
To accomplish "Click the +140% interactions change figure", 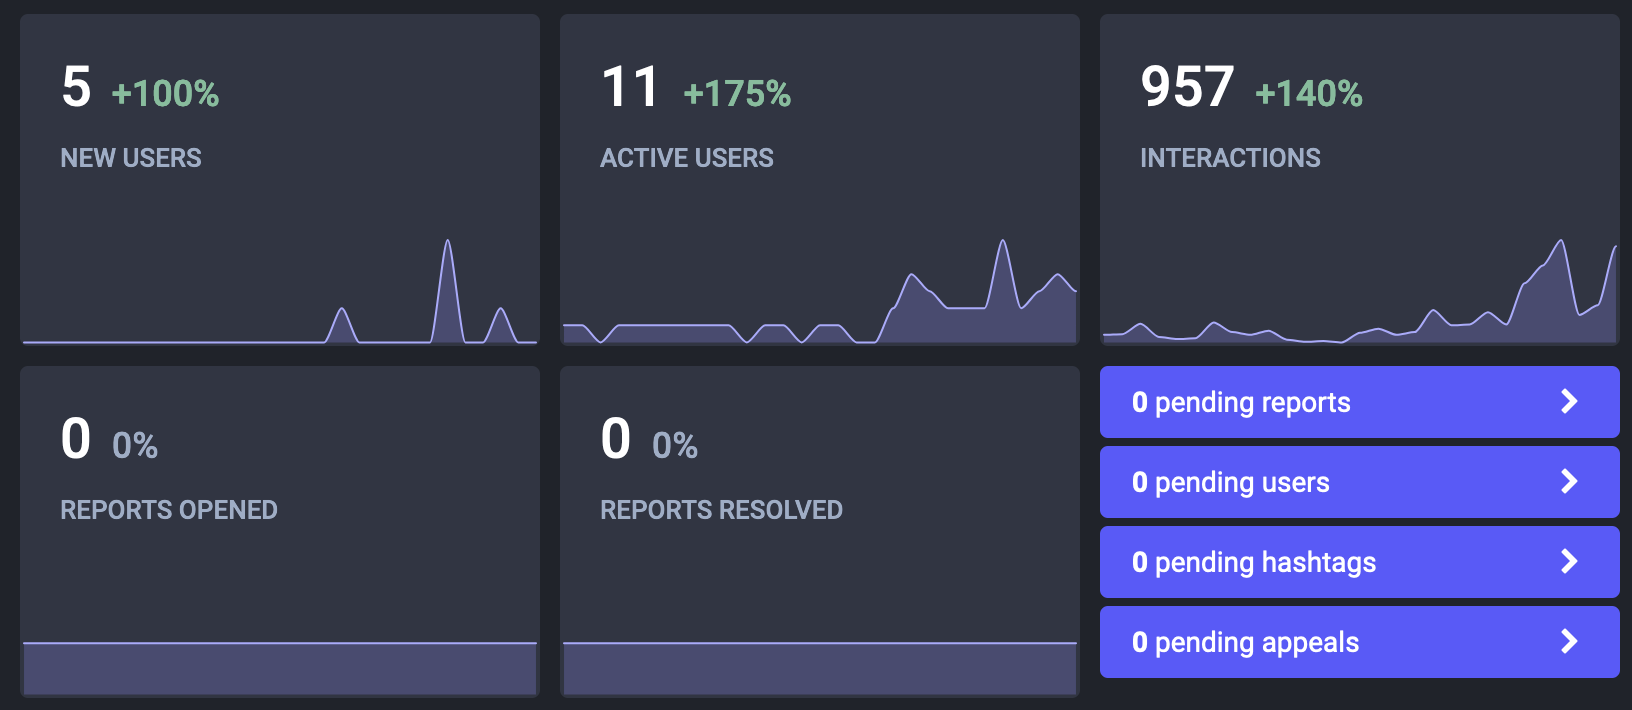I will tap(1308, 94).
